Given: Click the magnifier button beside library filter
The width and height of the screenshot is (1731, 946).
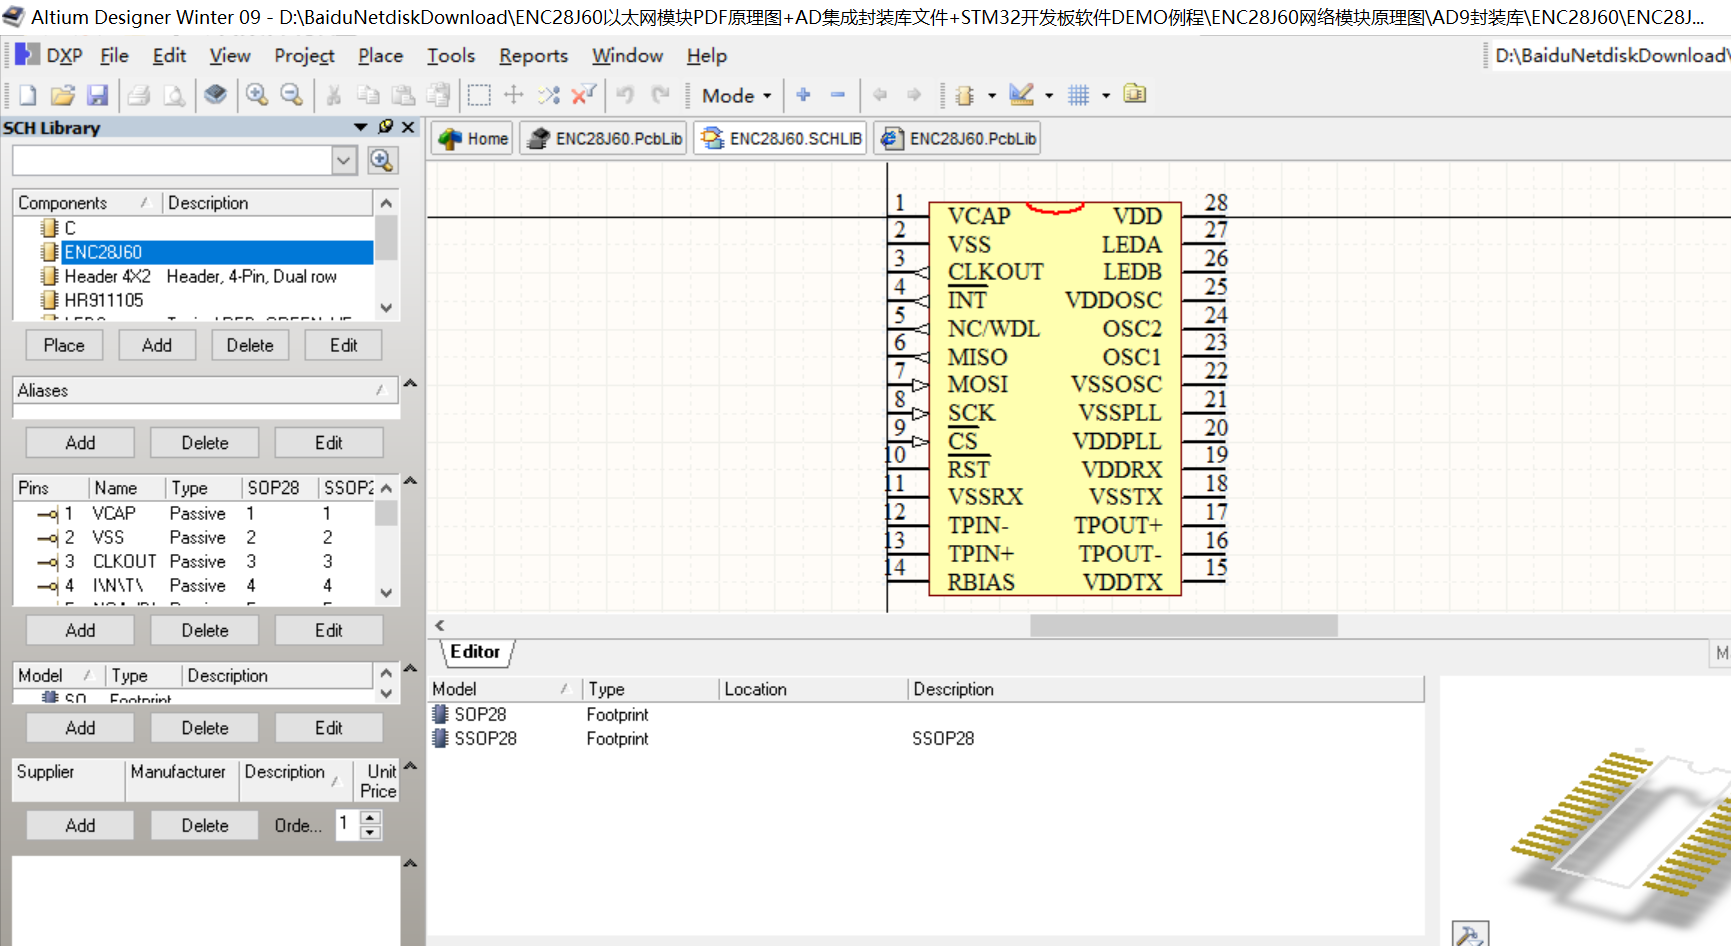Looking at the screenshot, I should click(x=382, y=160).
